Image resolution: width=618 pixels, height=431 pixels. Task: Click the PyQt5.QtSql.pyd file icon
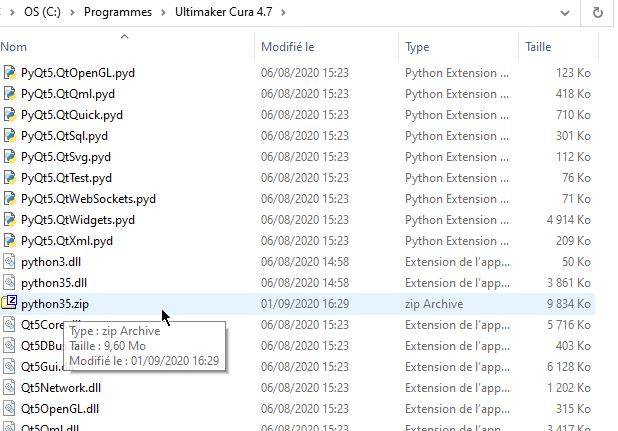click(x=9, y=136)
